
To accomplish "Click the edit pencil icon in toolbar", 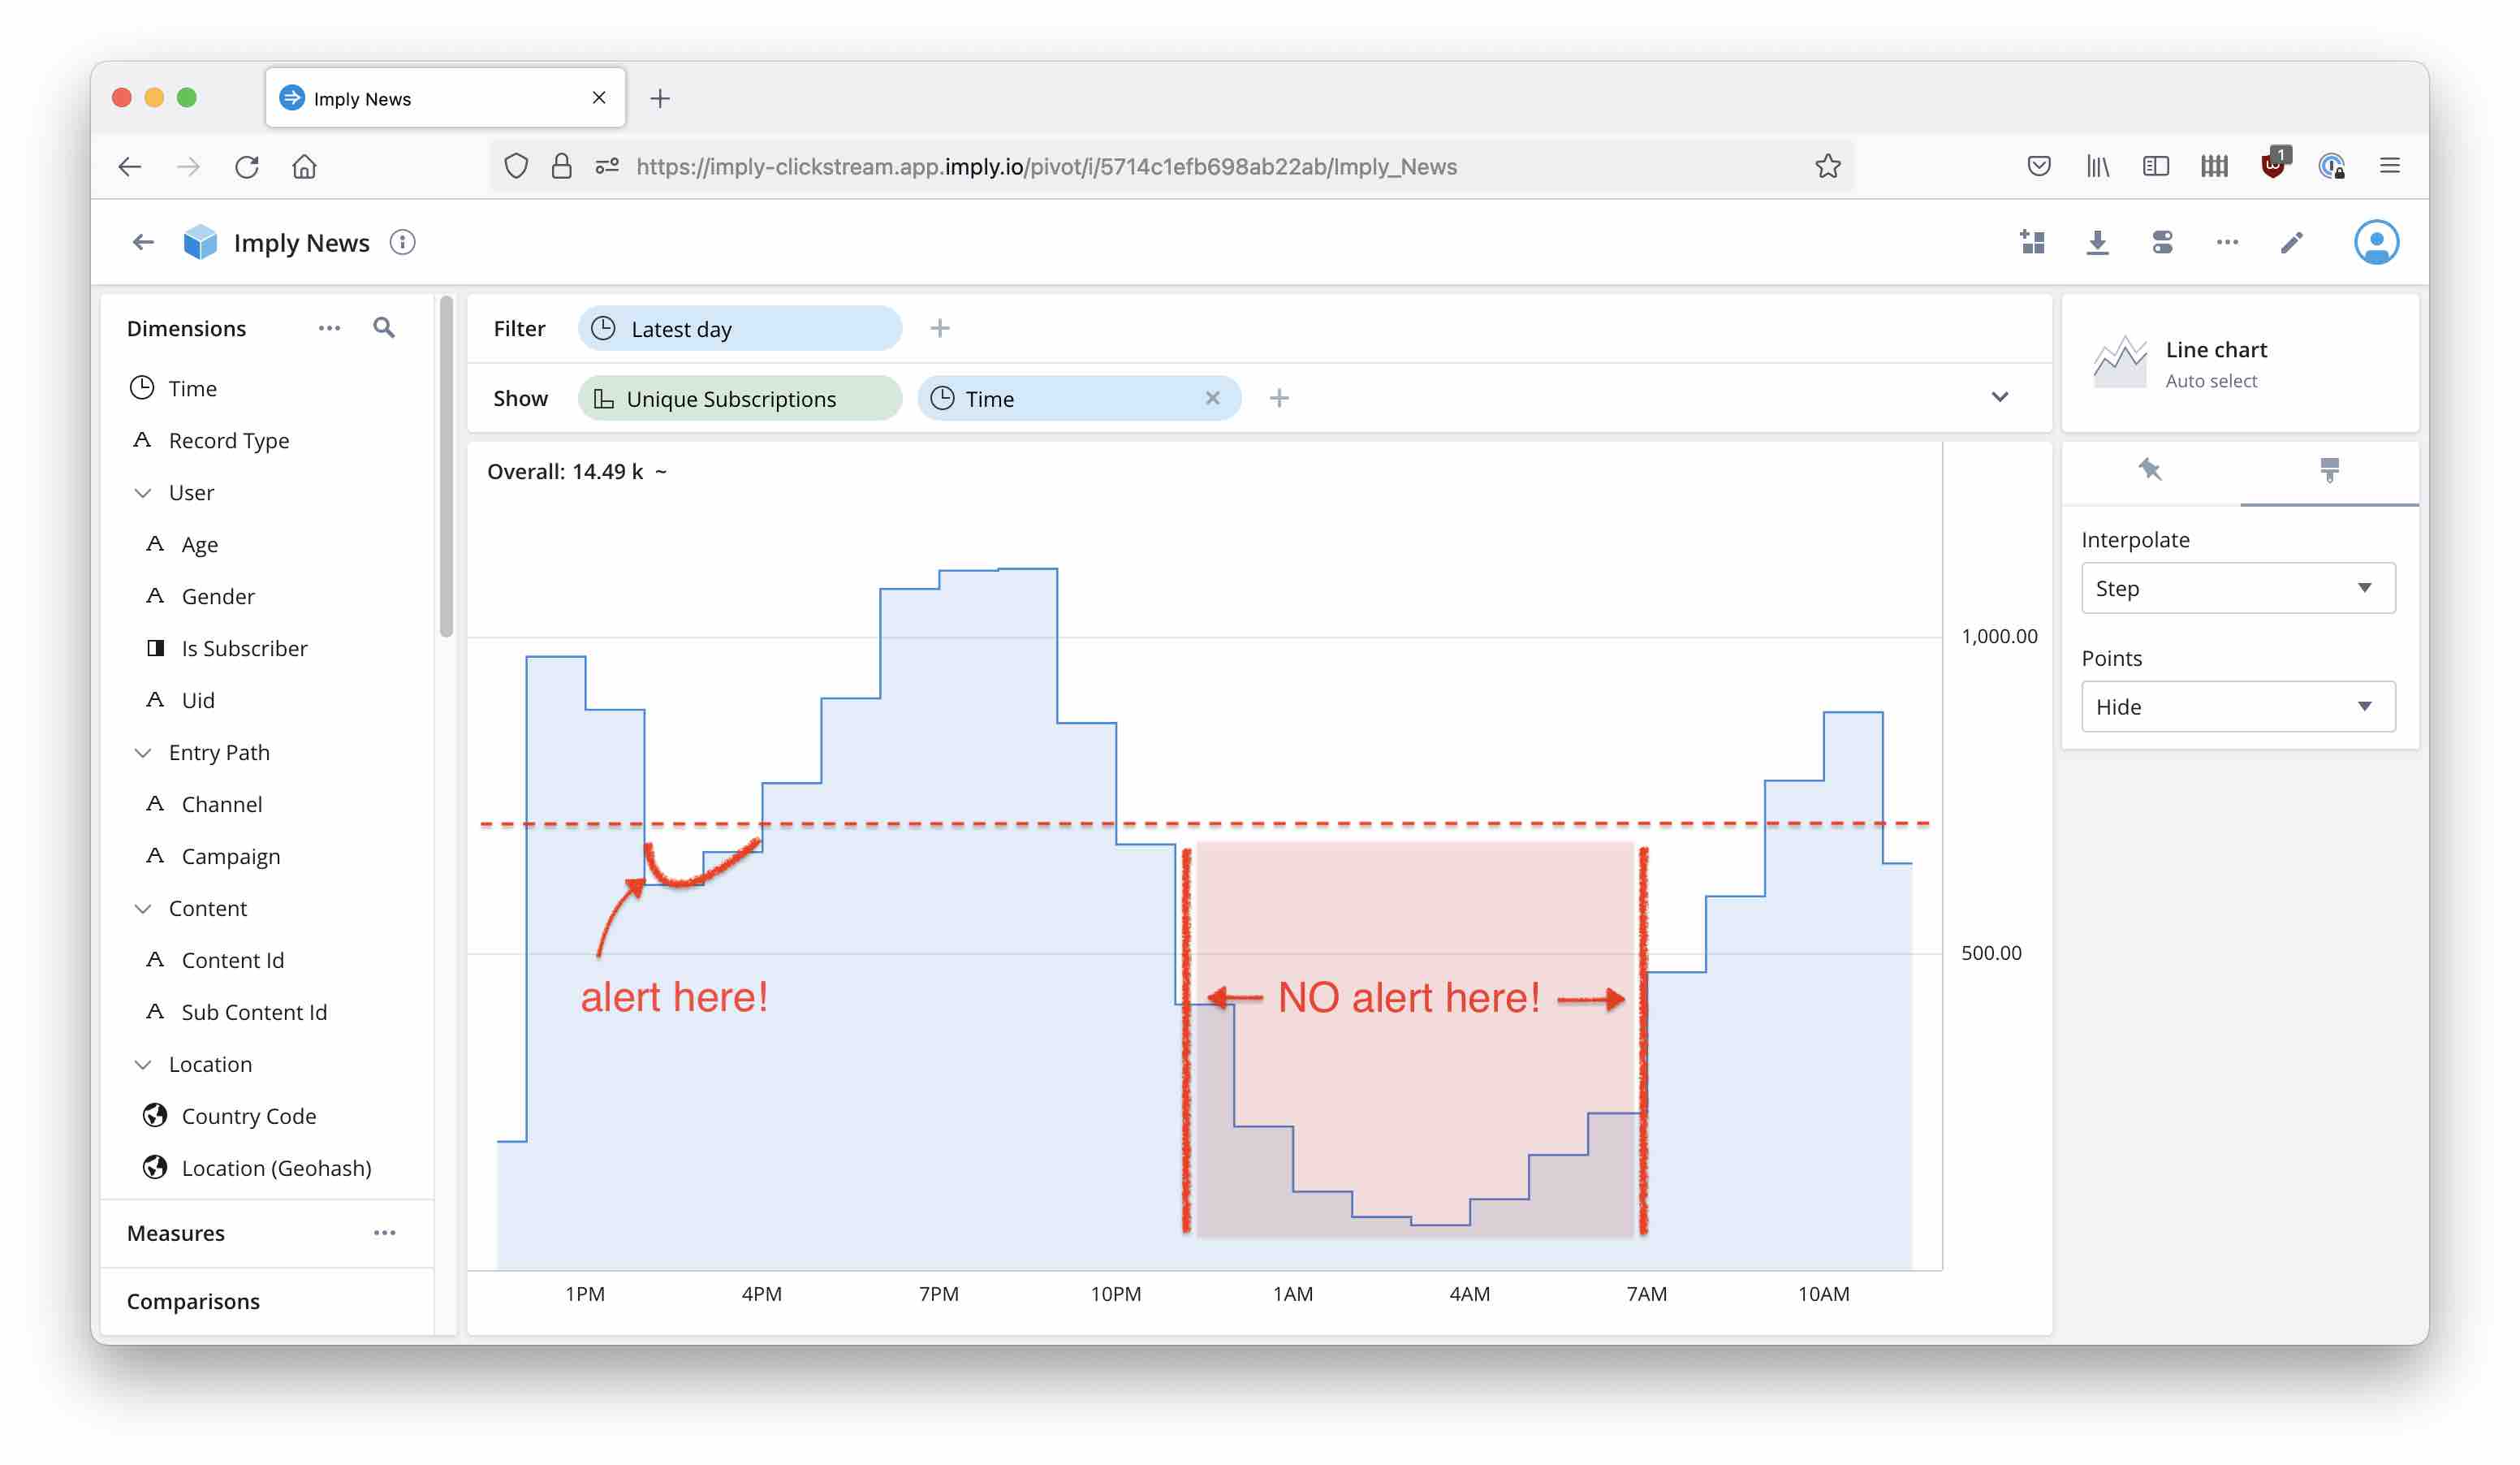I will [x=2290, y=243].
